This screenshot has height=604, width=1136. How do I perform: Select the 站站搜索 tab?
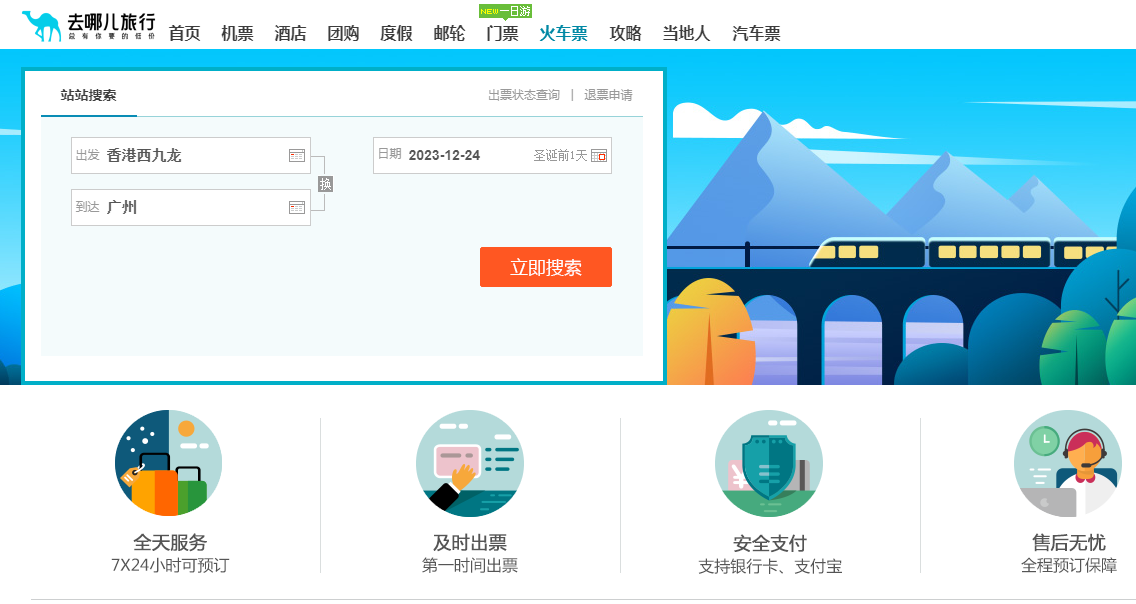pos(88,95)
